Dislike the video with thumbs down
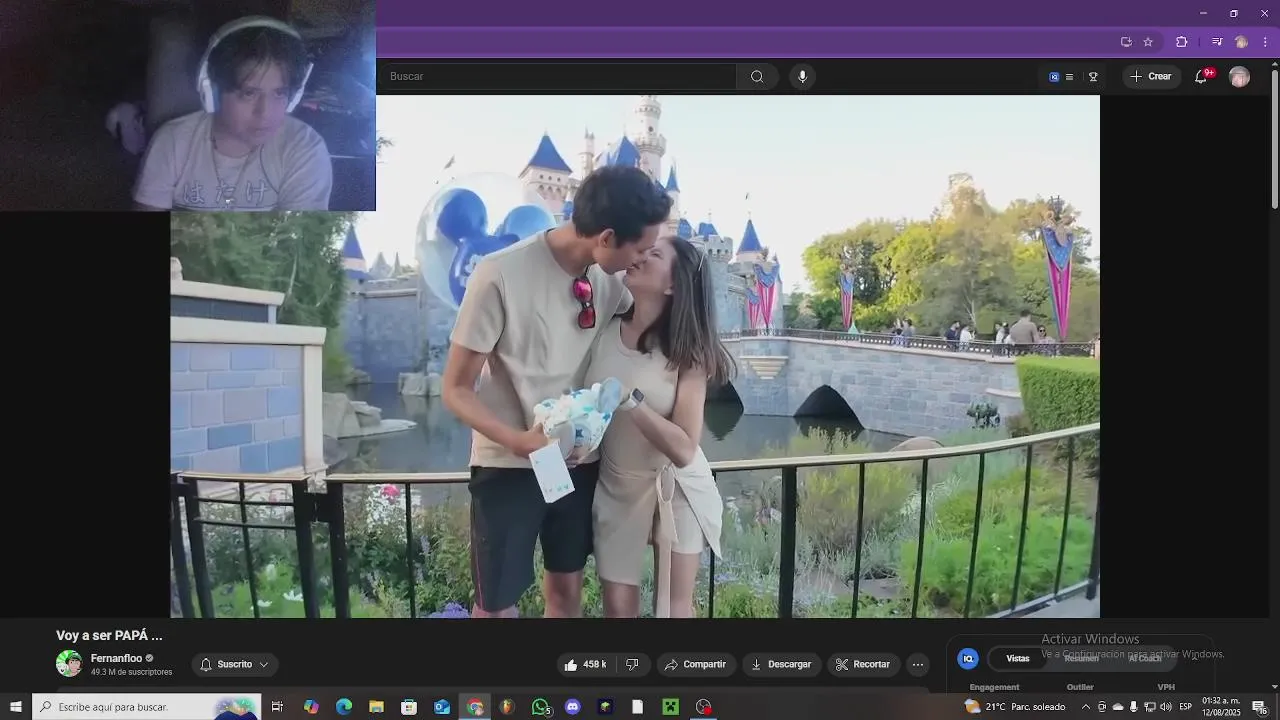This screenshot has width=1280, height=720. pyautogui.click(x=632, y=664)
